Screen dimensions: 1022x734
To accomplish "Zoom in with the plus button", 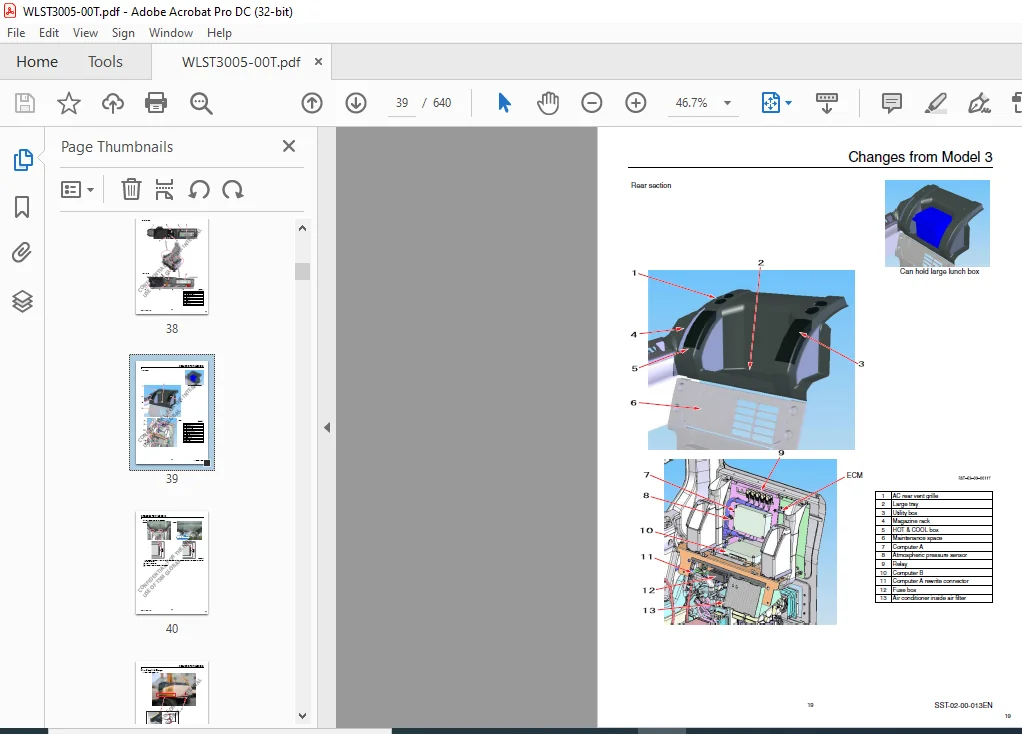I will tap(635, 103).
